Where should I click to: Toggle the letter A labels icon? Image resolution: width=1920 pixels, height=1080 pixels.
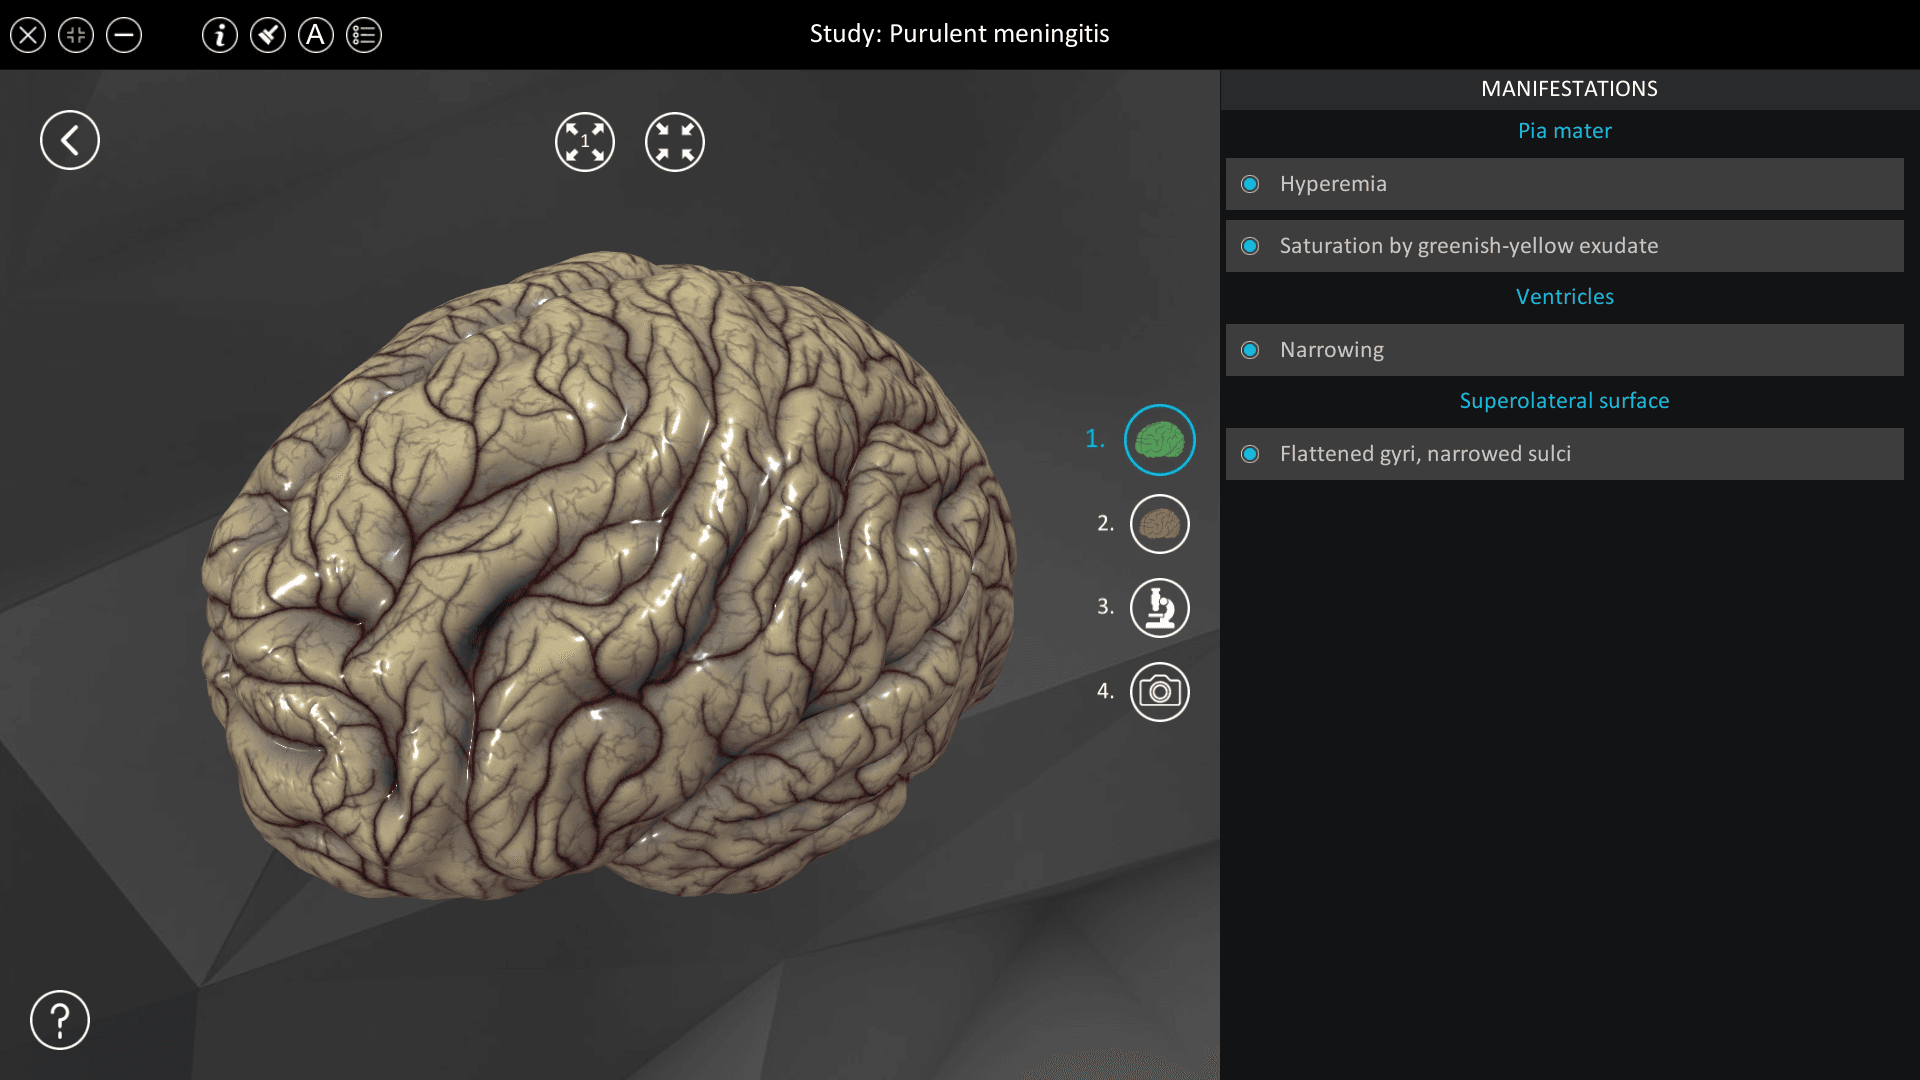(x=316, y=35)
